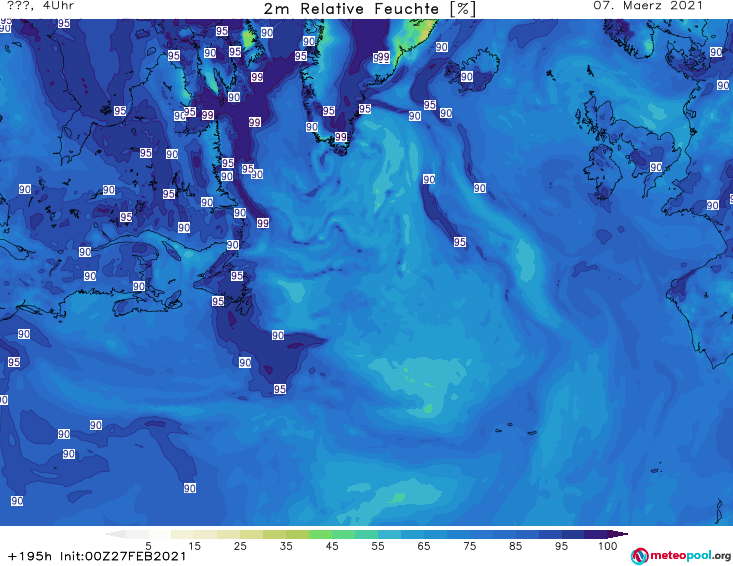Click the white arrow tip at colorbar start

(115, 534)
